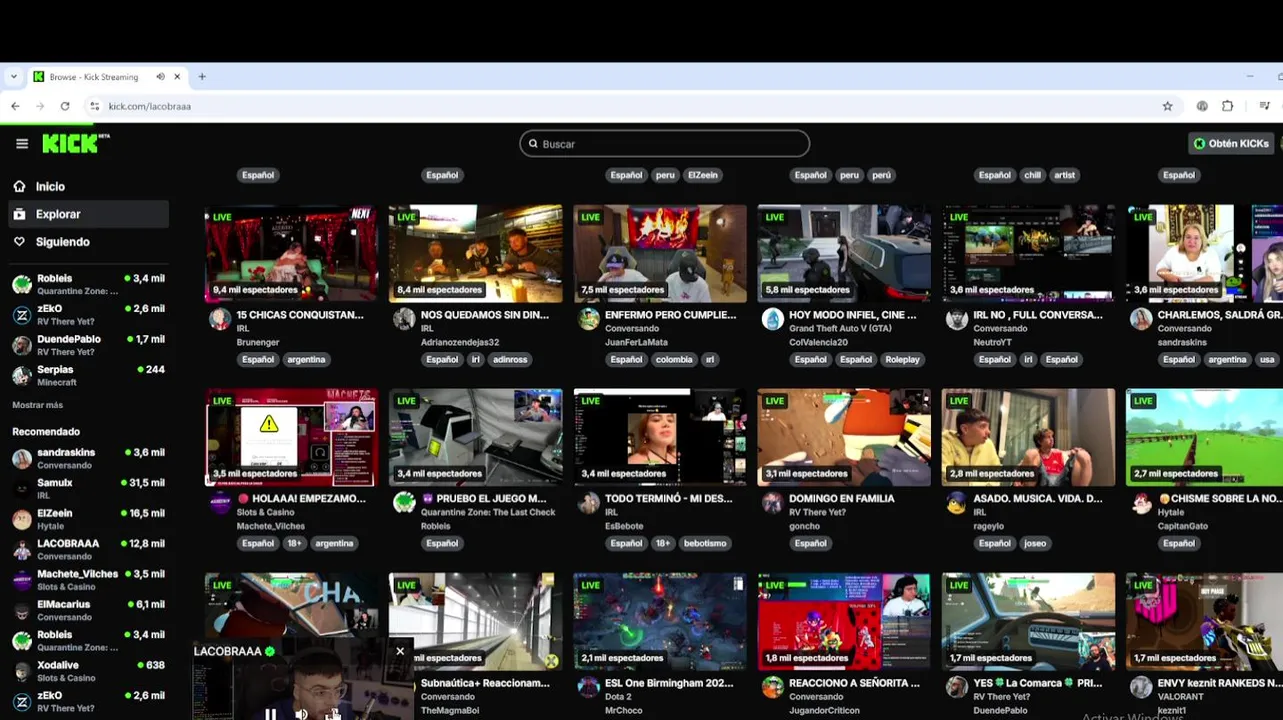Viewport: 1283px width, 720px height.
Task: Go back in browser history
Action: (x=15, y=106)
